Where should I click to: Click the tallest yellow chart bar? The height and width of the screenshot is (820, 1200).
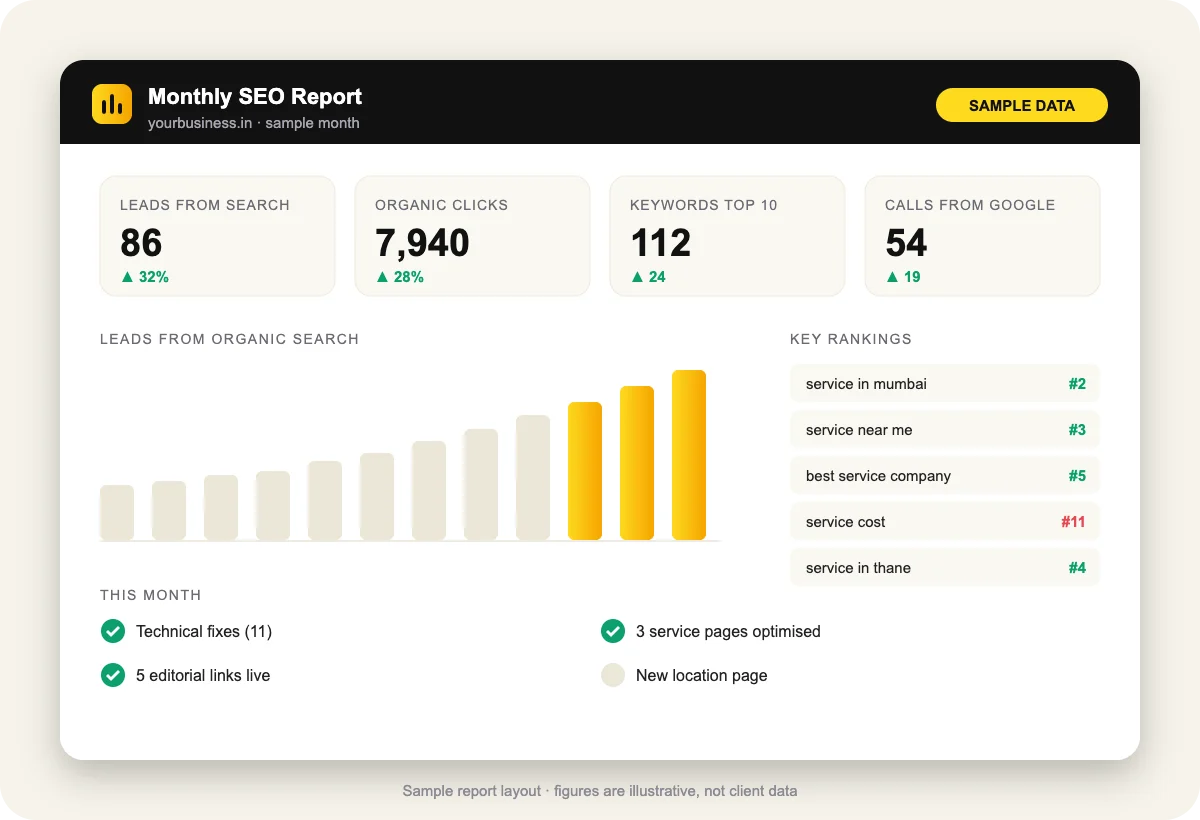pyautogui.click(x=689, y=455)
